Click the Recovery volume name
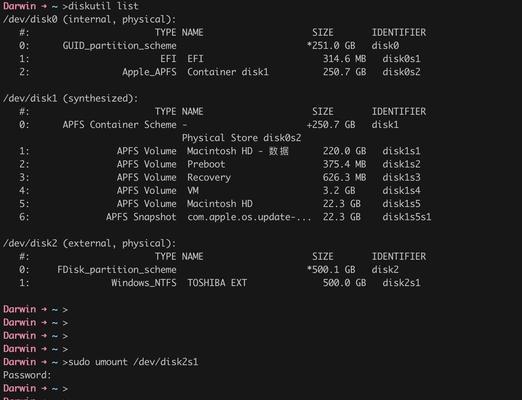This screenshot has height=400, width=522. [209, 177]
